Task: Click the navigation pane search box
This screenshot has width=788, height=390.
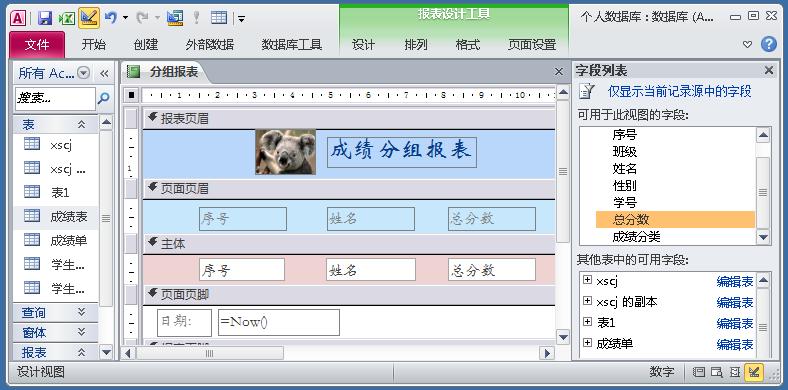Action: tap(55, 99)
